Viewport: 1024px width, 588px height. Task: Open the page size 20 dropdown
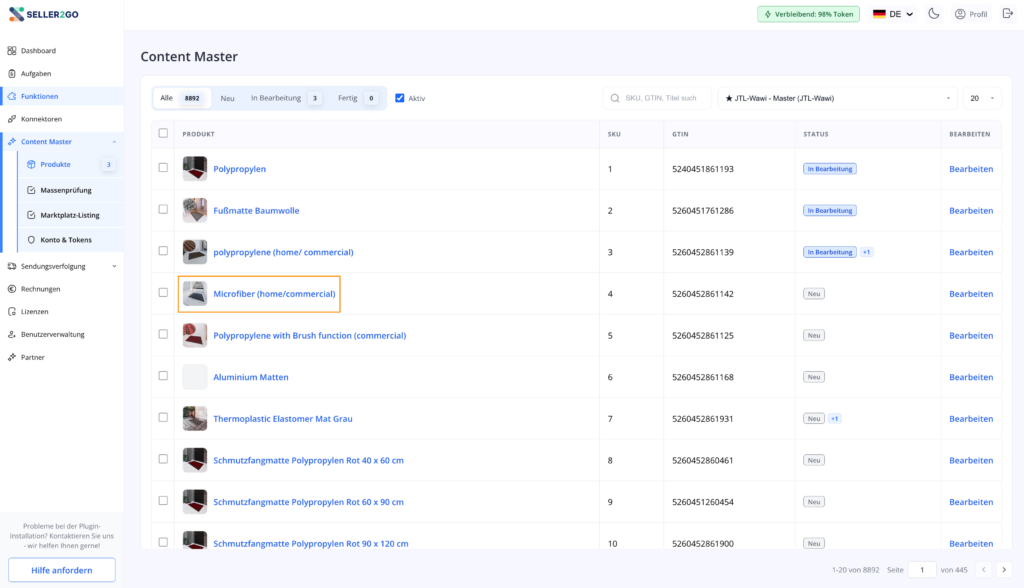tap(982, 98)
